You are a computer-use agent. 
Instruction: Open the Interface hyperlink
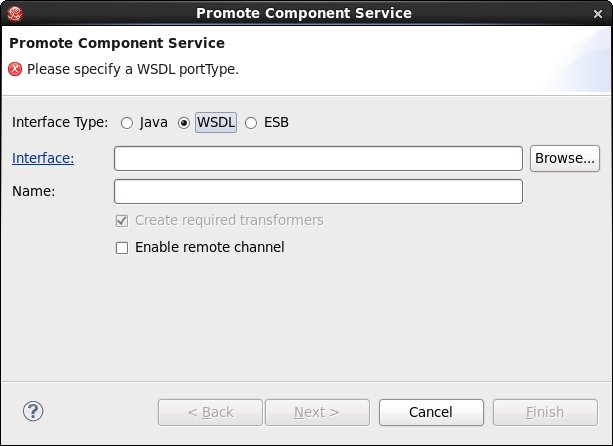point(43,158)
